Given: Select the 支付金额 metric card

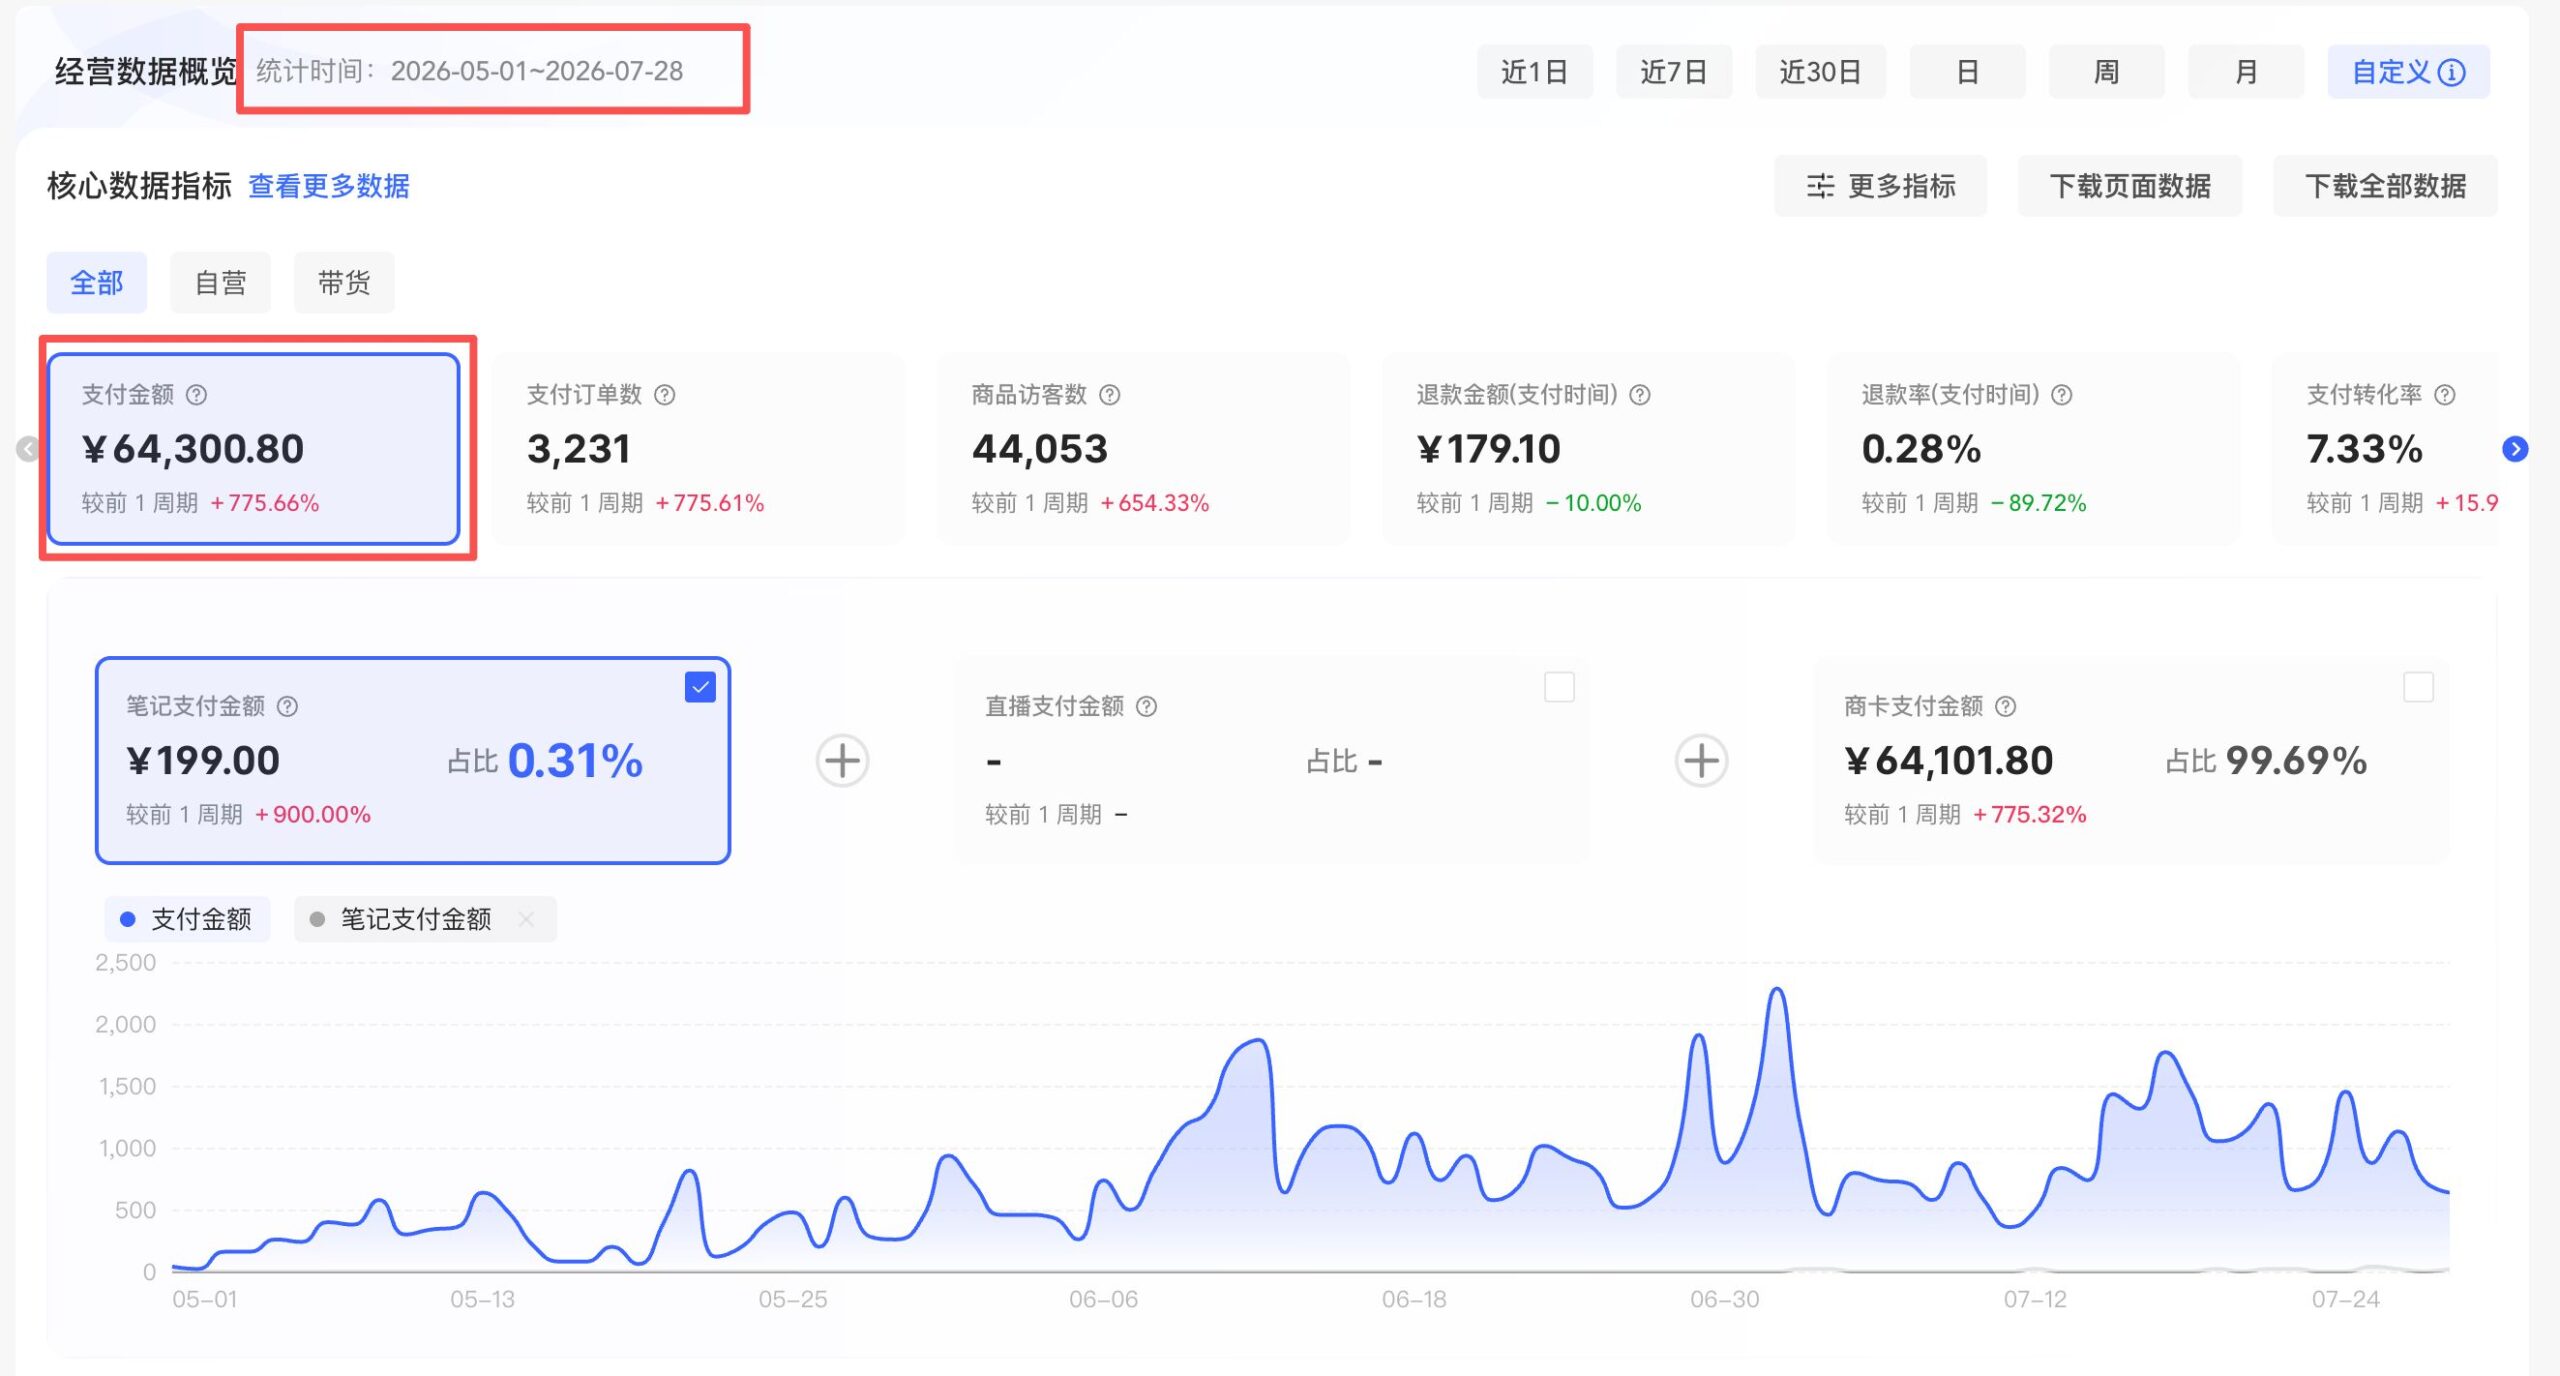Looking at the screenshot, I should point(254,449).
